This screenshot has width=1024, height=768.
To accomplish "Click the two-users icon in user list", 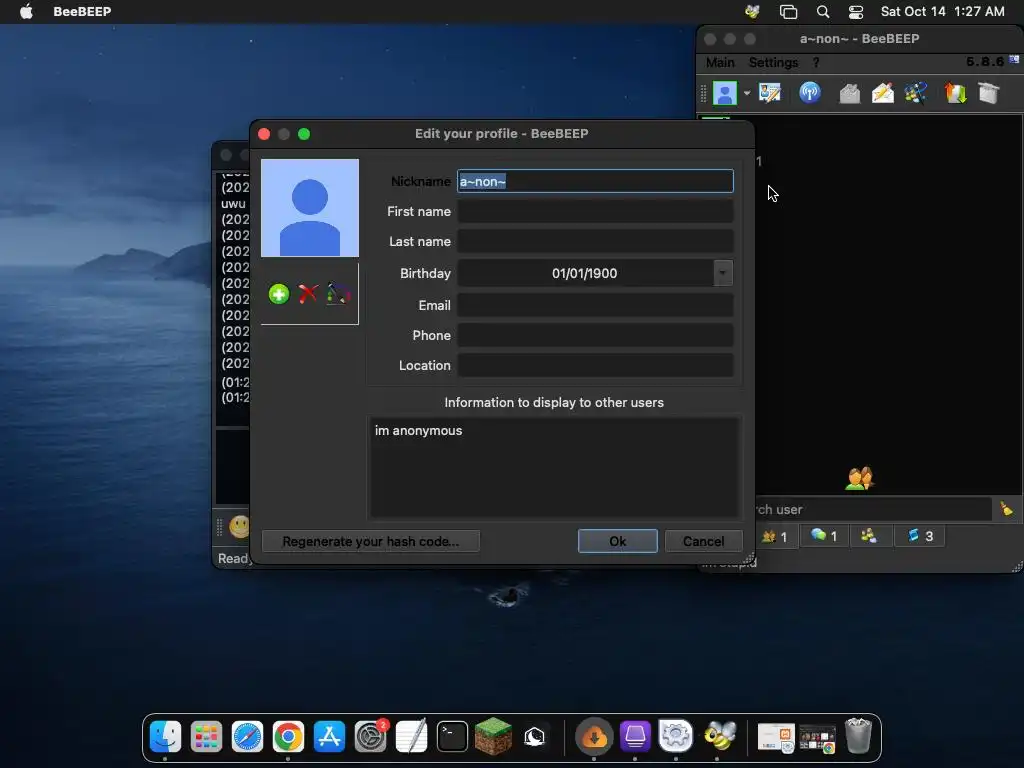I will (x=859, y=478).
